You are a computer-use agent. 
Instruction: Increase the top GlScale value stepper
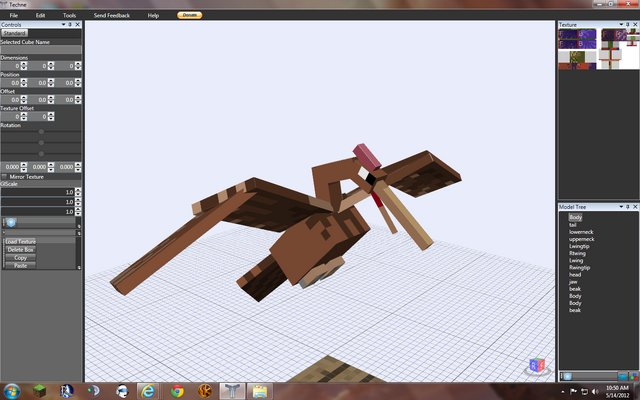78,190
